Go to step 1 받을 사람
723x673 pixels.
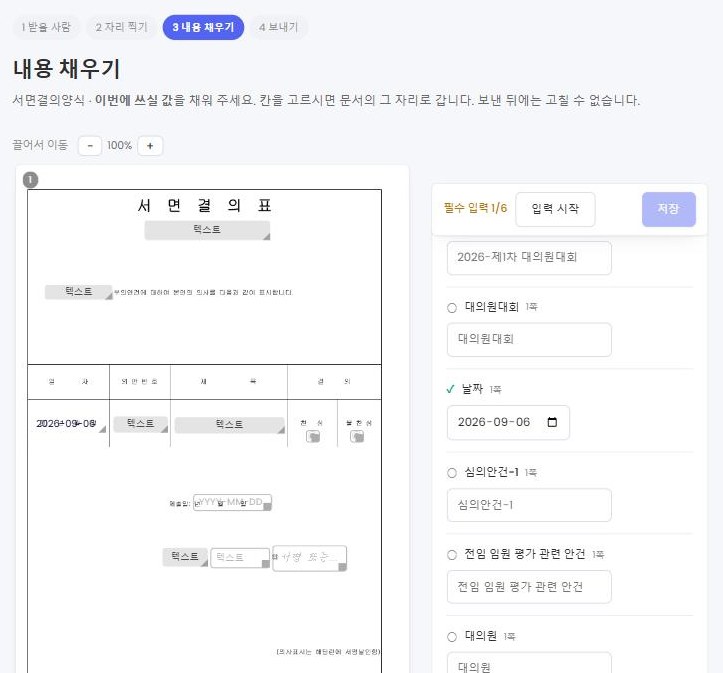(x=46, y=27)
